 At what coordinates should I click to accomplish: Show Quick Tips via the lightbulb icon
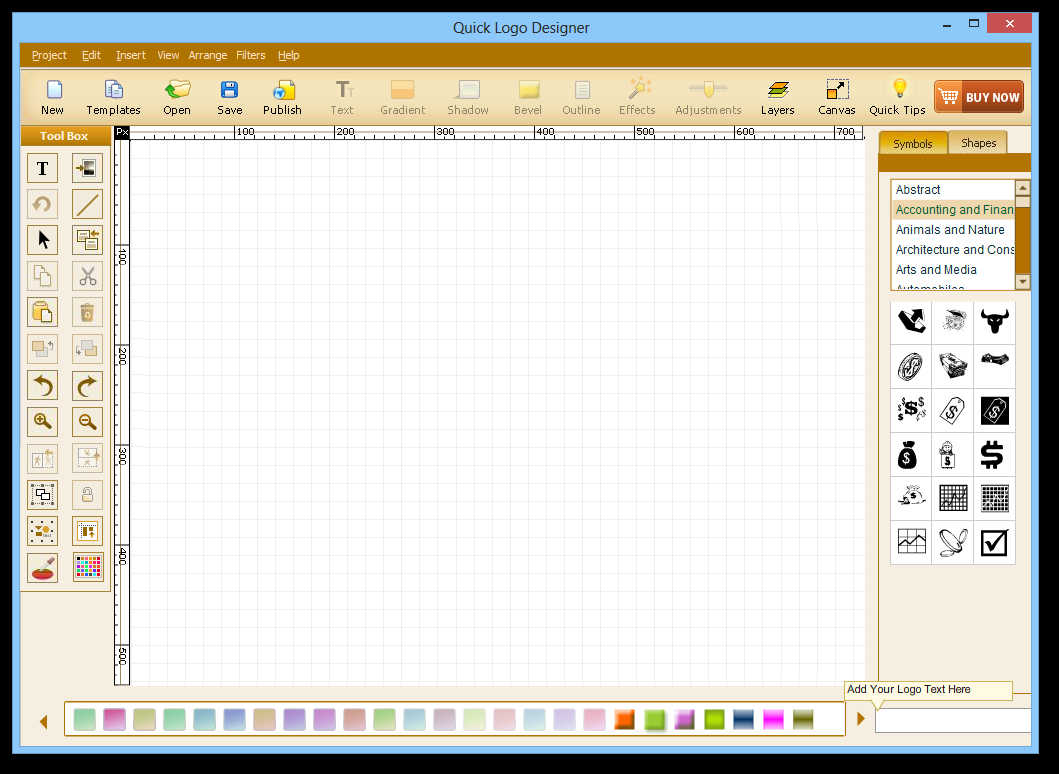pyautogui.click(x=898, y=96)
